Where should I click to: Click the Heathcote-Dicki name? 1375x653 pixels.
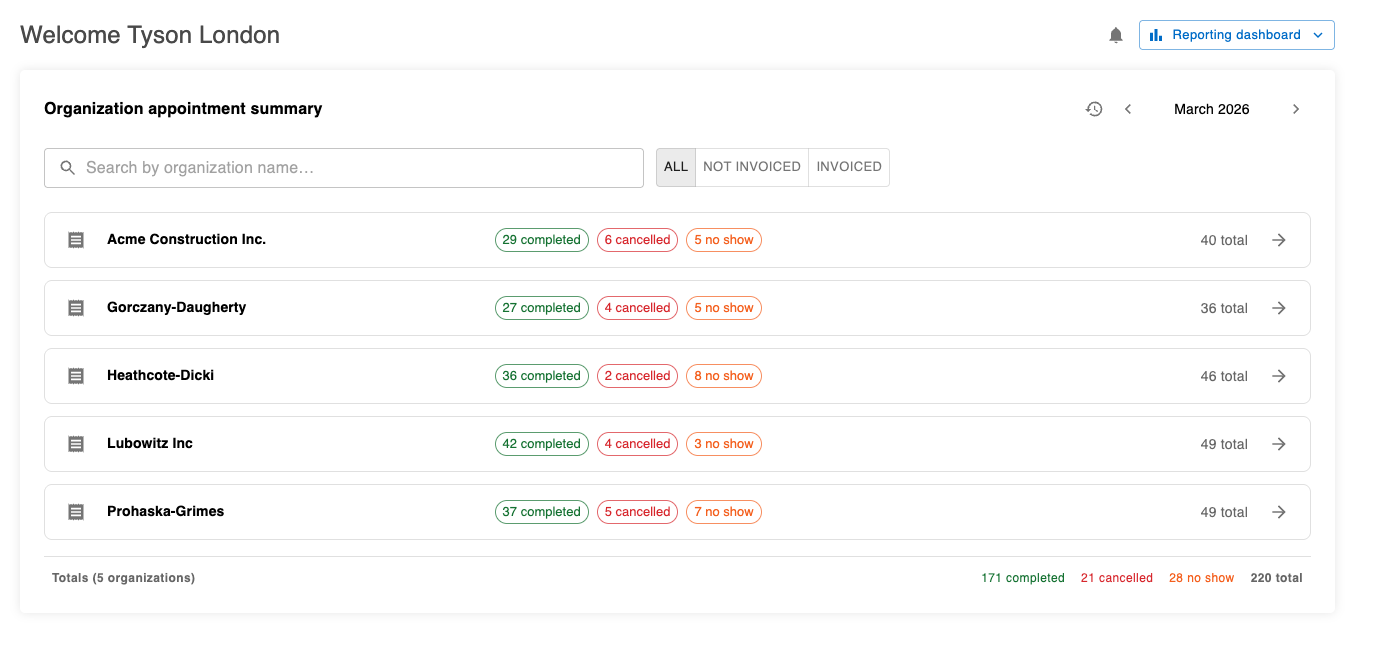[x=160, y=376]
